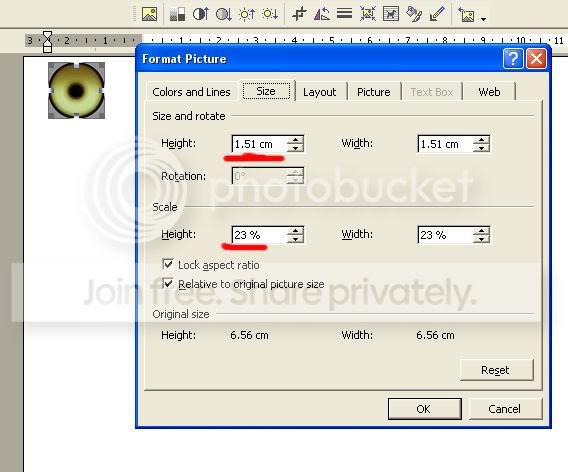Decrease Scale Height with the down spinner
Image resolution: width=568 pixels, height=472 pixels.
point(295,239)
